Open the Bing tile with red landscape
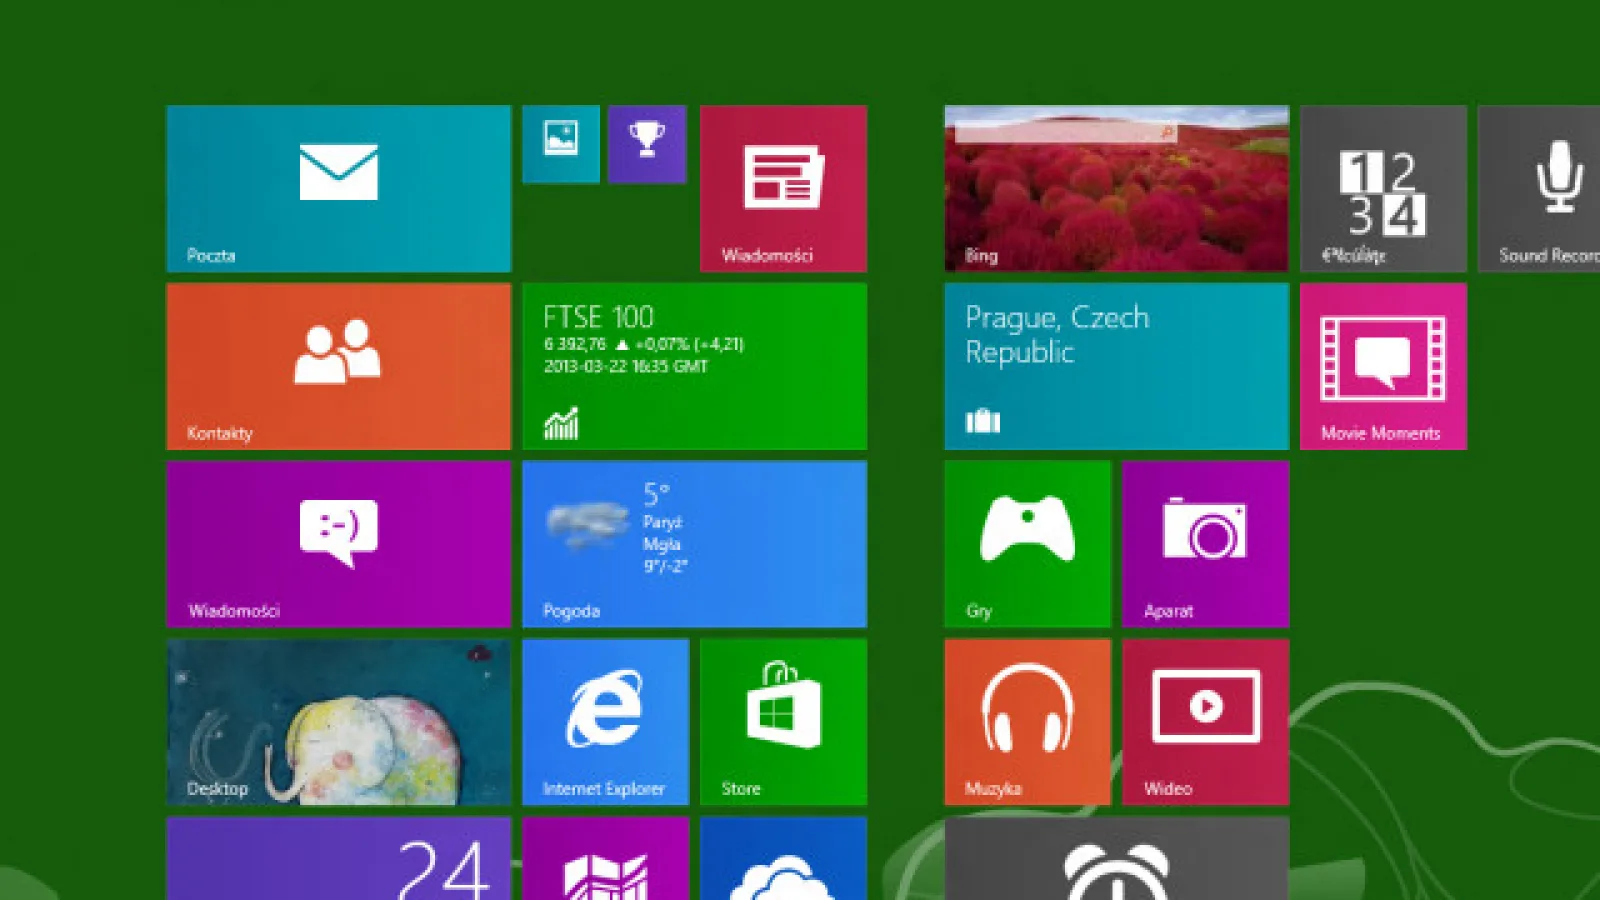This screenshot has width=1600, height=900. click(x=1116, y=188)
